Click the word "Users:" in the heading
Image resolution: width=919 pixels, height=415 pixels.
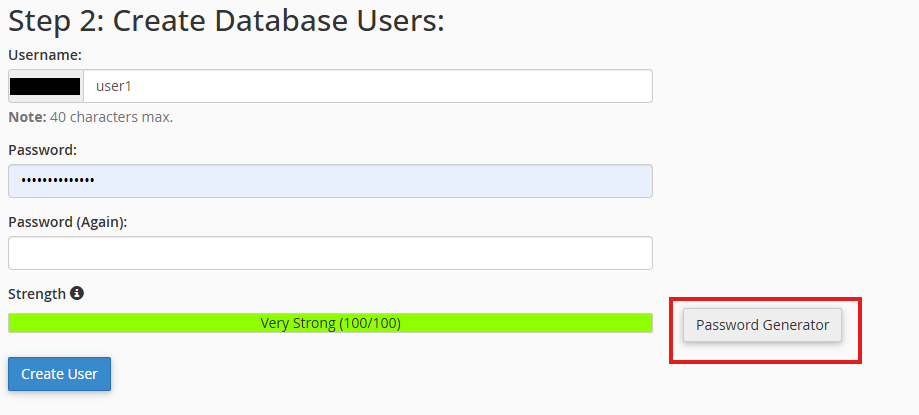pyautogui.click(x=396, y=21)
